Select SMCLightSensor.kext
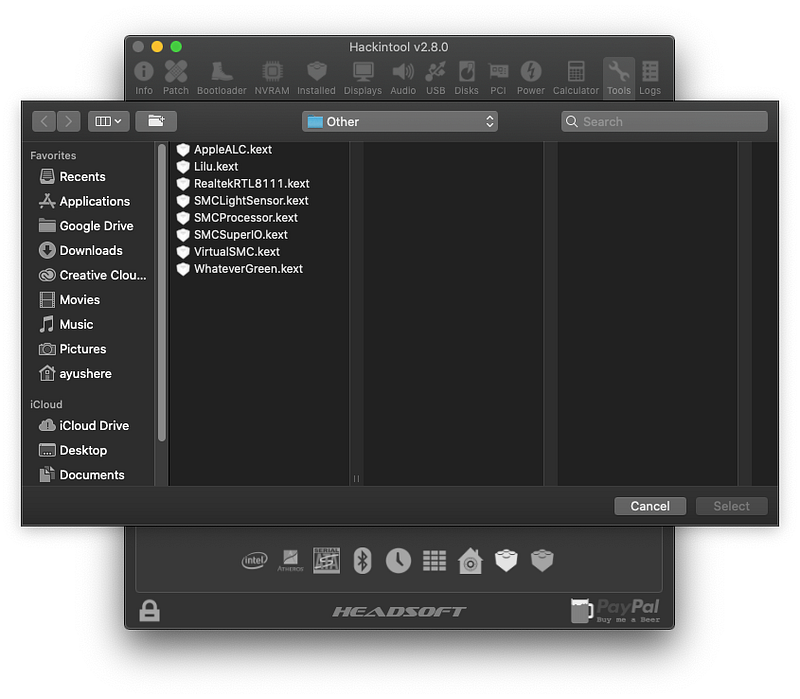800x699 pixels. [x=259, y=201]
